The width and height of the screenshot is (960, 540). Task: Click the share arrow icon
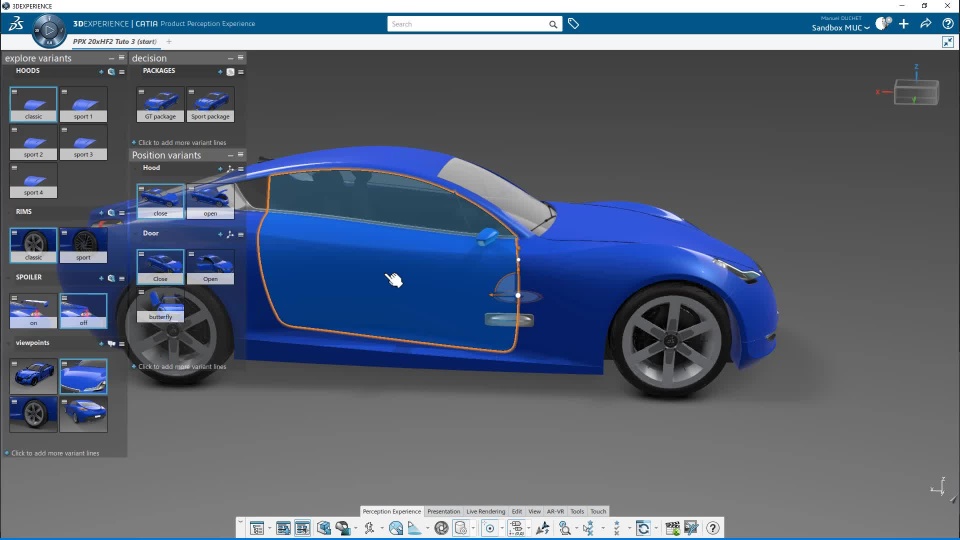[x=926, y=24]
